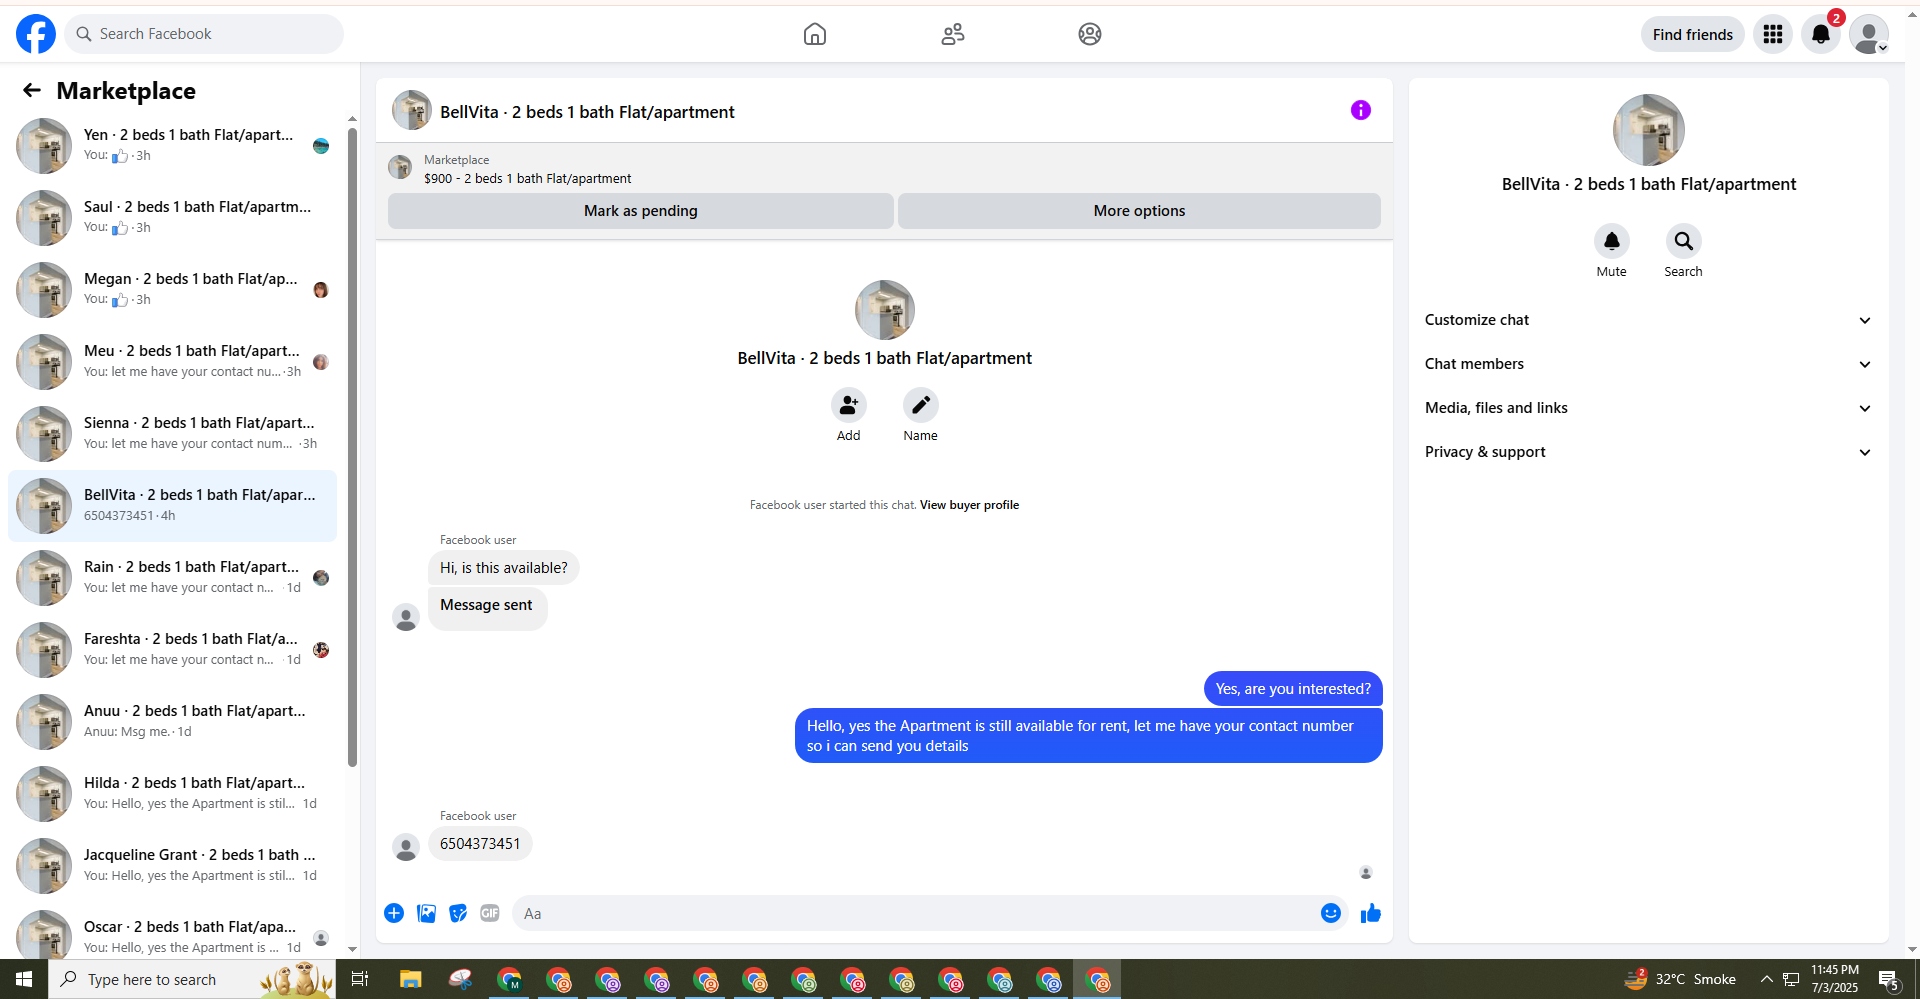Screen dimensions: 1920x999
Task: Click the conversation list scrollbar
Action: (352, 447)
